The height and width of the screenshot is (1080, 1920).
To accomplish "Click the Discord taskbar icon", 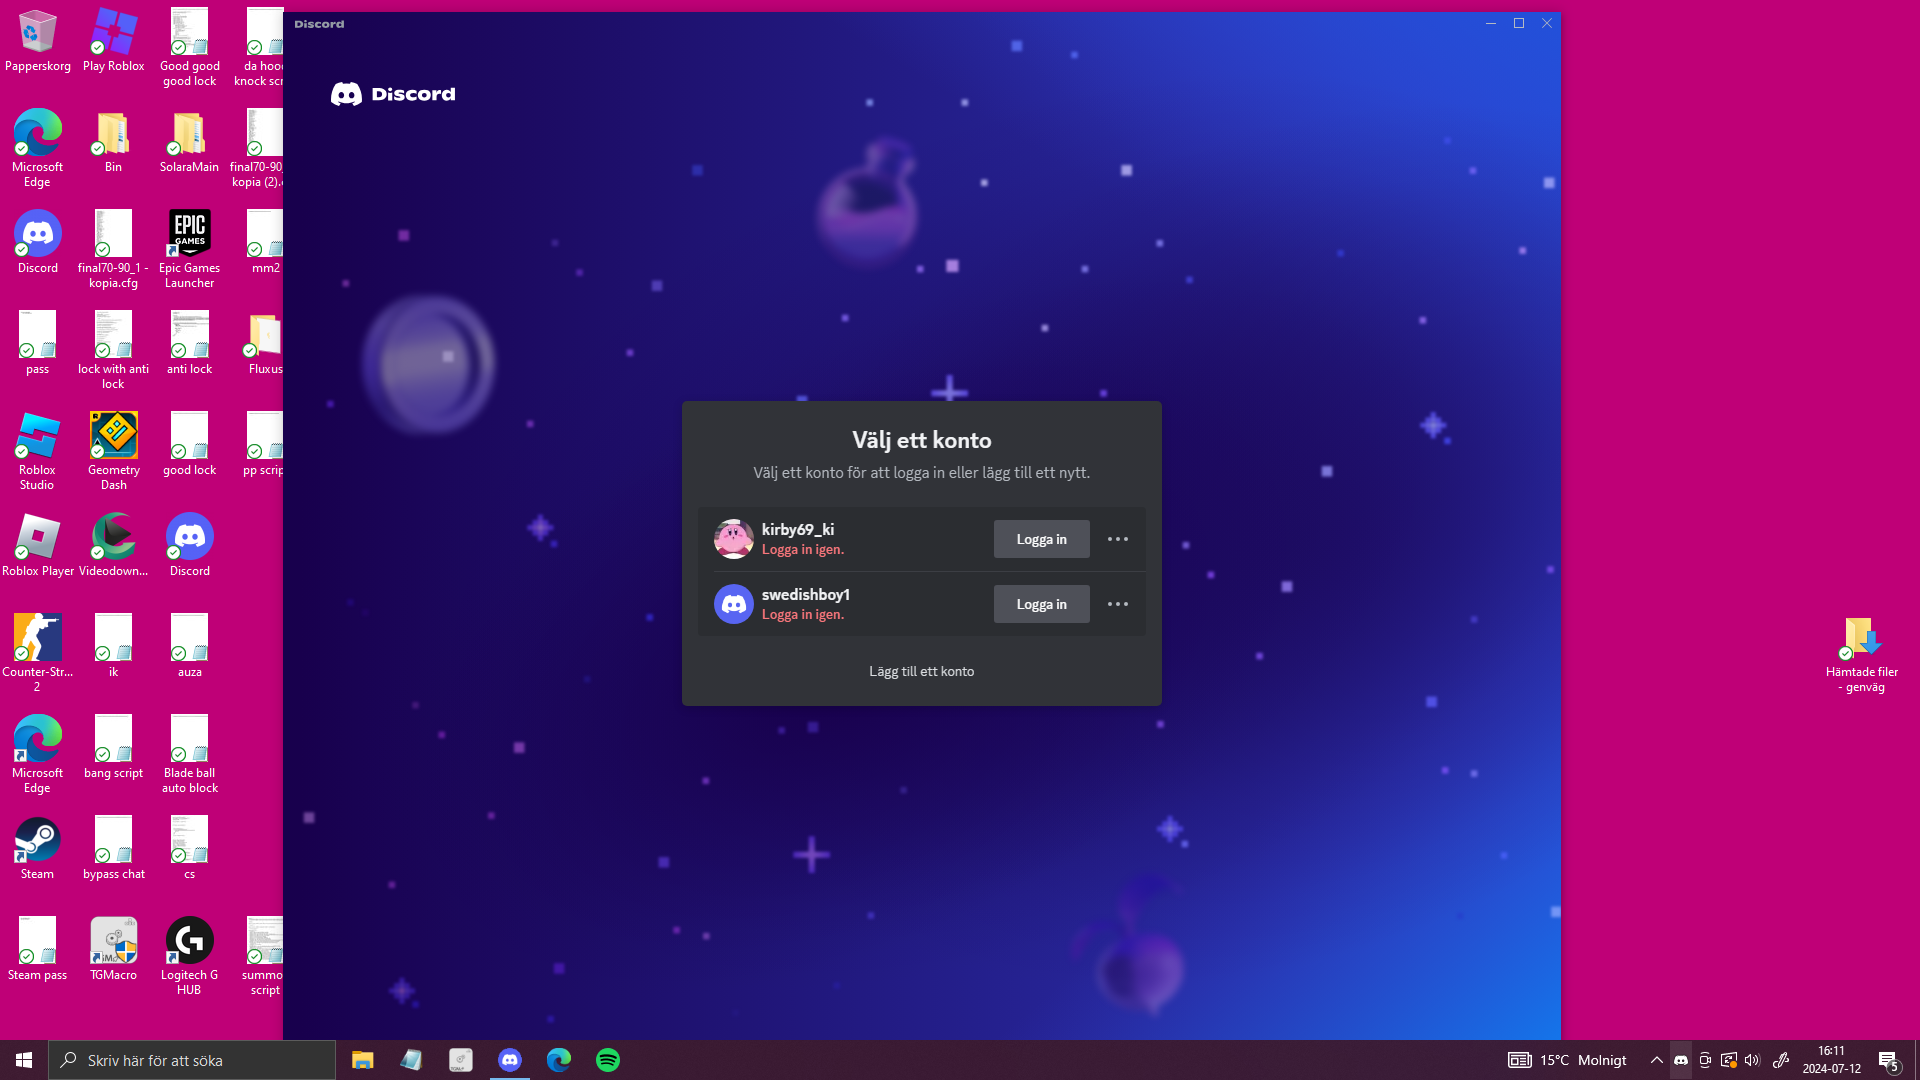I will pos(510,1060).
